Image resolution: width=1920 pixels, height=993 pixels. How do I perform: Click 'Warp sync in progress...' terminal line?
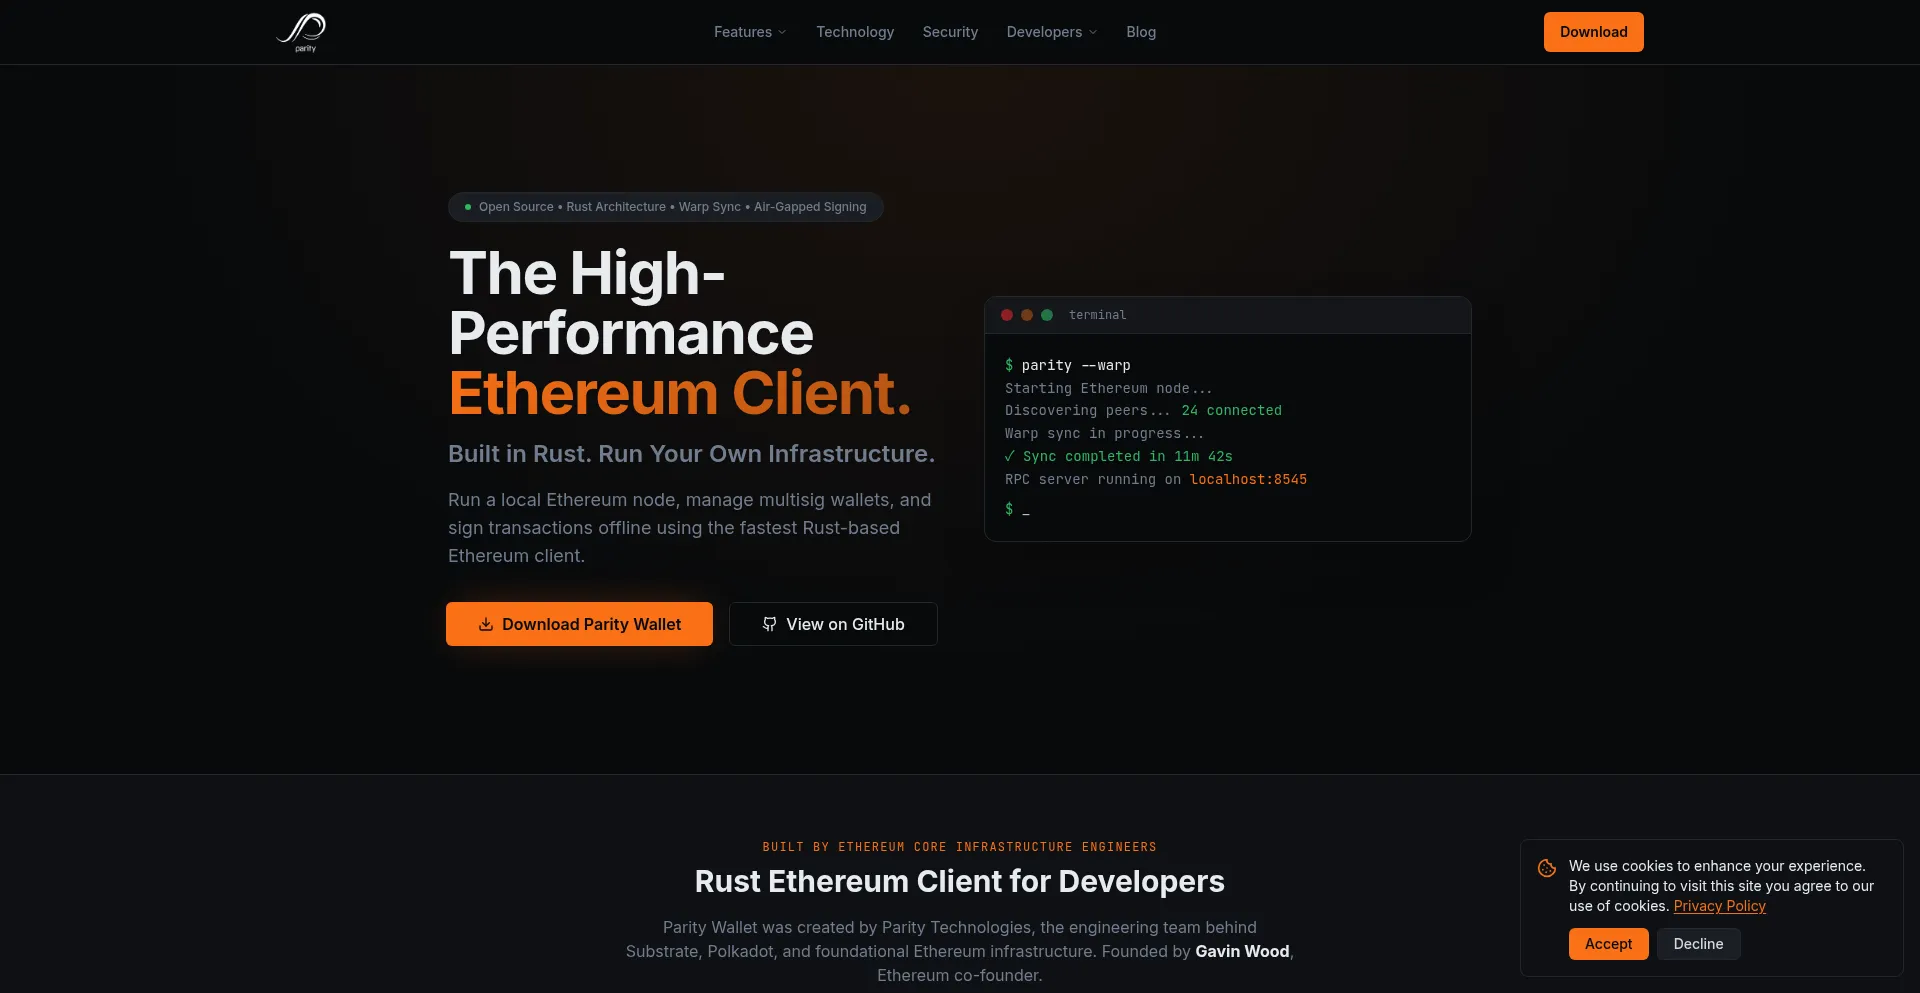tap(1104, 433)
